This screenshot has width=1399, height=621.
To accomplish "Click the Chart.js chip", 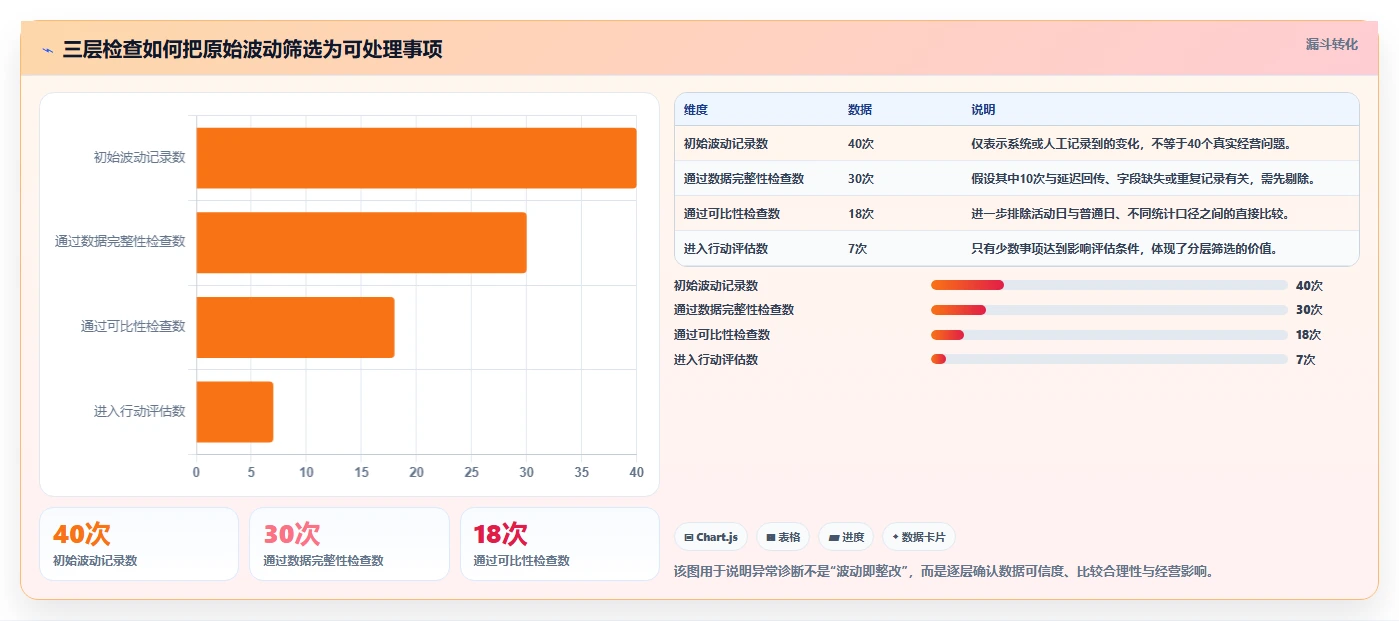I will pos(711,537).
